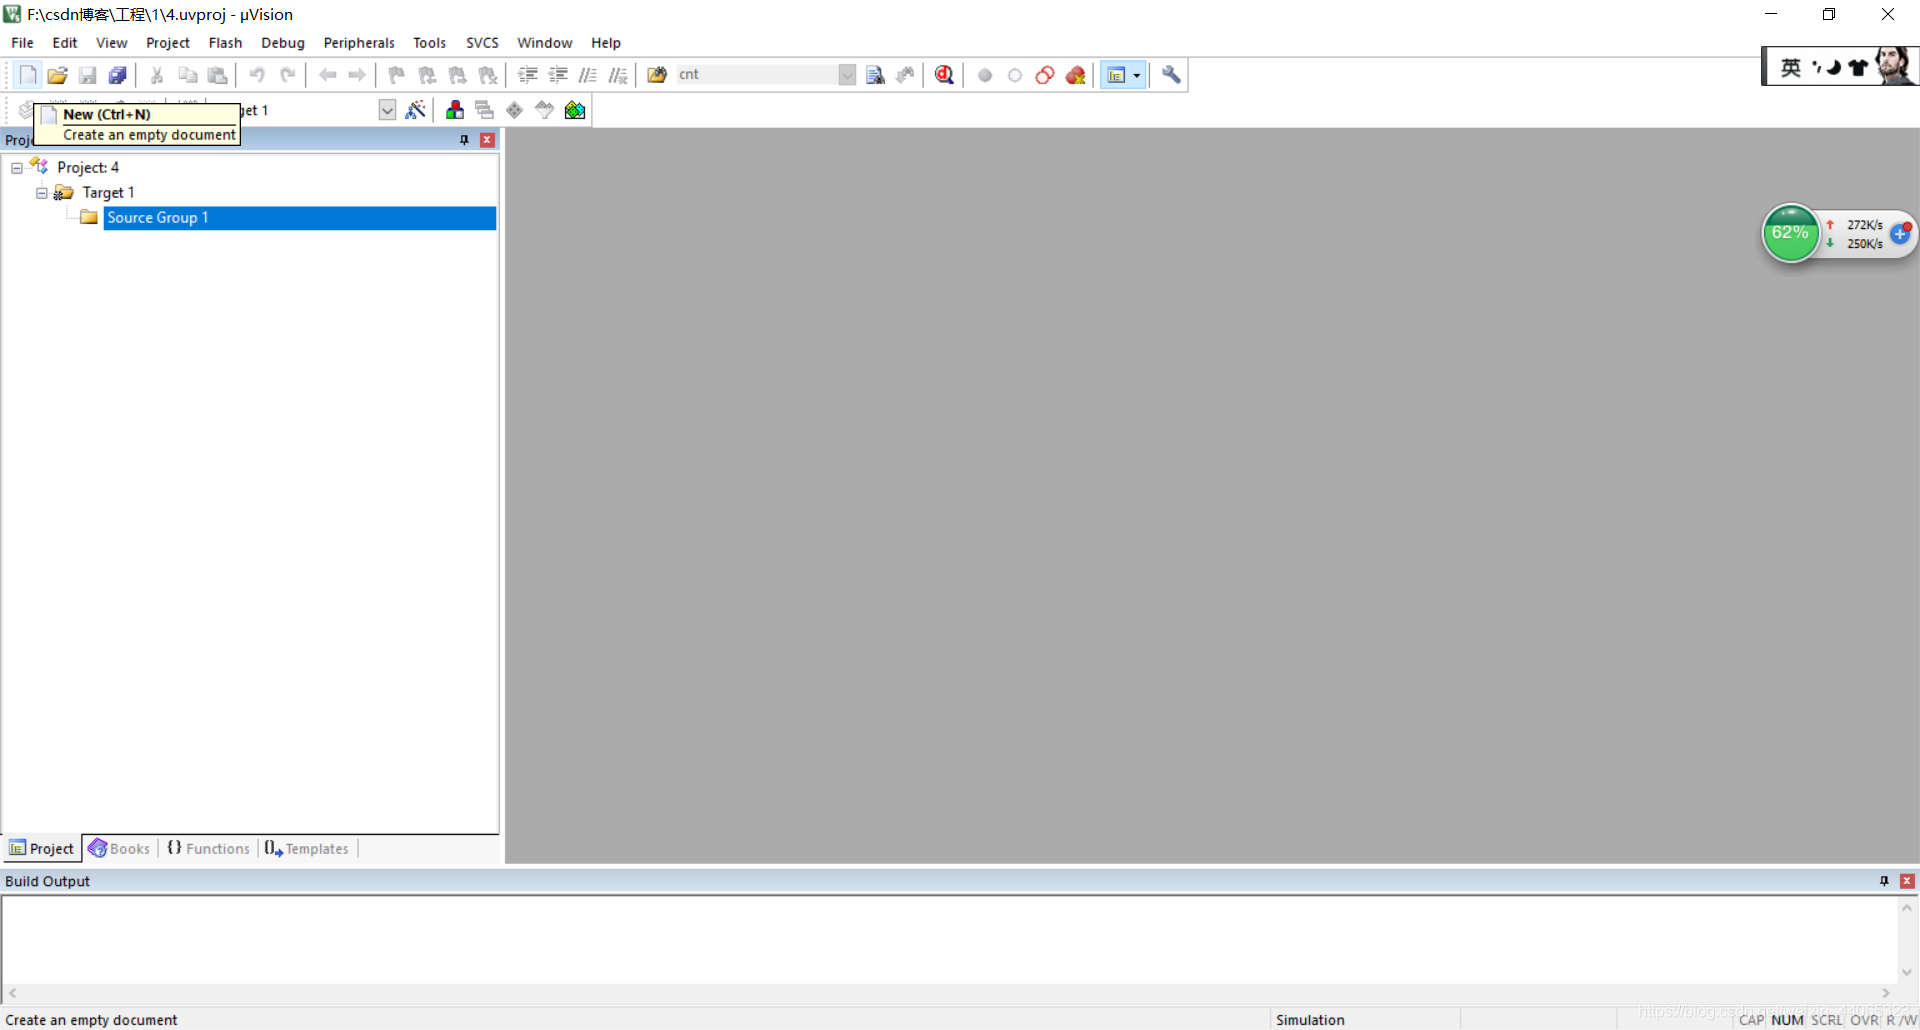Click the Navigate Backwards arrow
1920x1030 pixels.
tap(327, 75)
